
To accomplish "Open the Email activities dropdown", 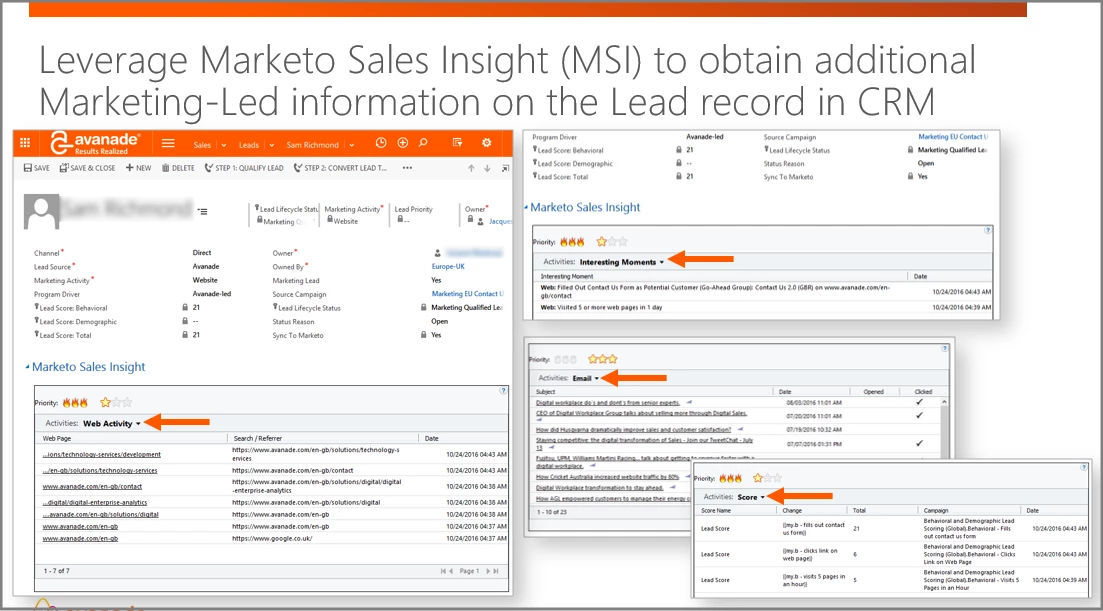I will (585, 378).
